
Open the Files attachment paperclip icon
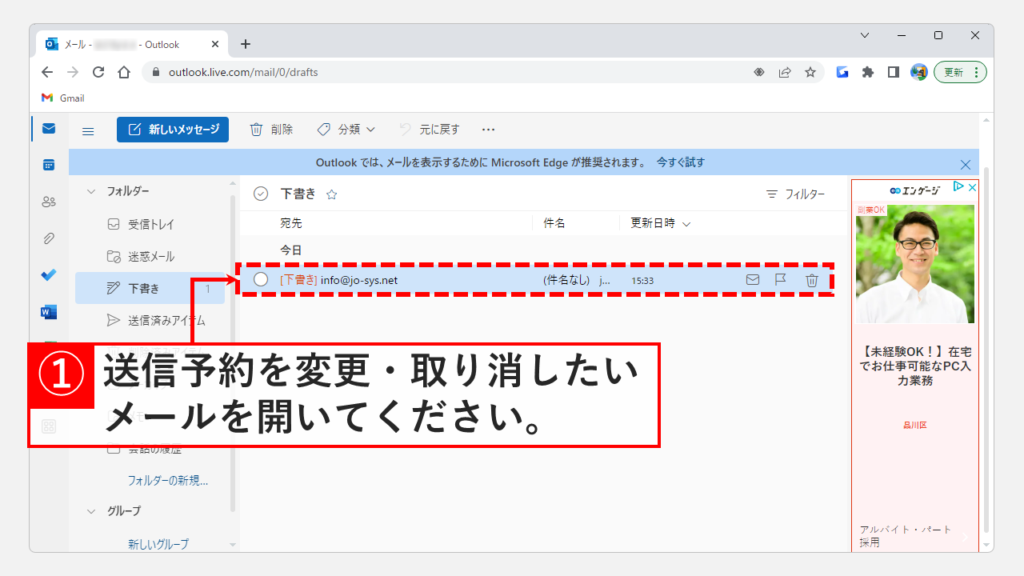(48, 238)
